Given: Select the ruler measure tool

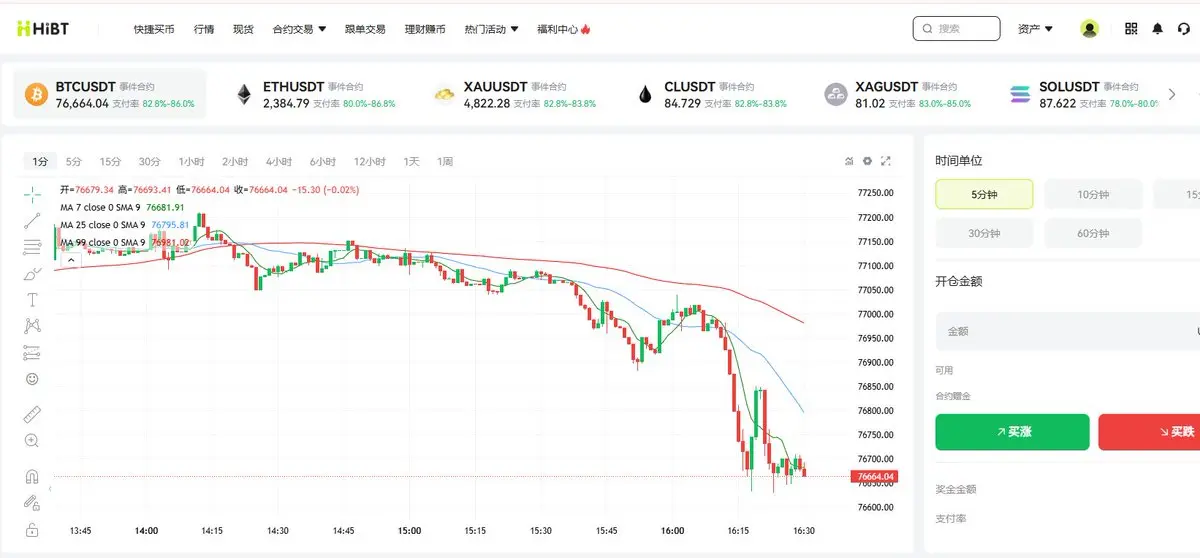Looking at the screenshot, I should point(32,413).
